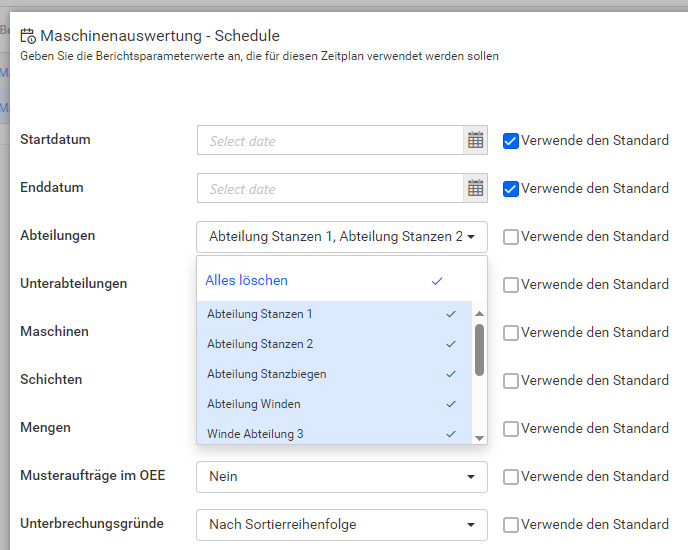Deselect Abteilung Stanzen 1 in list

click(x=330, y=314)
